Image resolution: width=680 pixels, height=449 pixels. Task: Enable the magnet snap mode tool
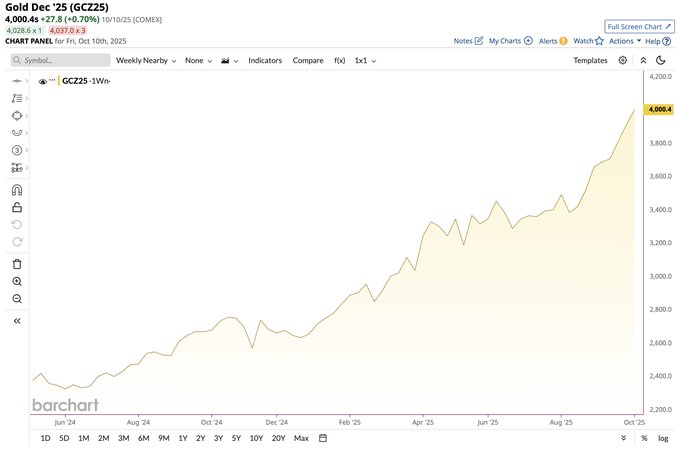[17, 190]
